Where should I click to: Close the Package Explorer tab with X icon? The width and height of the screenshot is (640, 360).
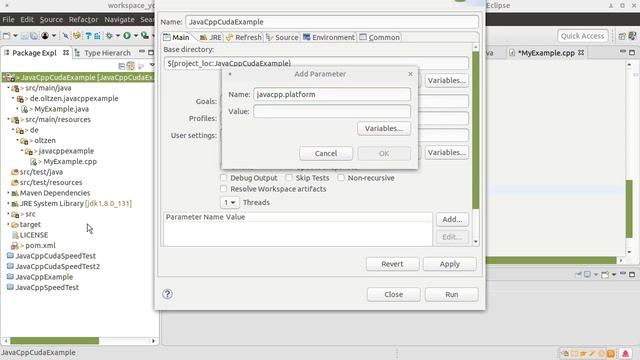tap(66, 53)
